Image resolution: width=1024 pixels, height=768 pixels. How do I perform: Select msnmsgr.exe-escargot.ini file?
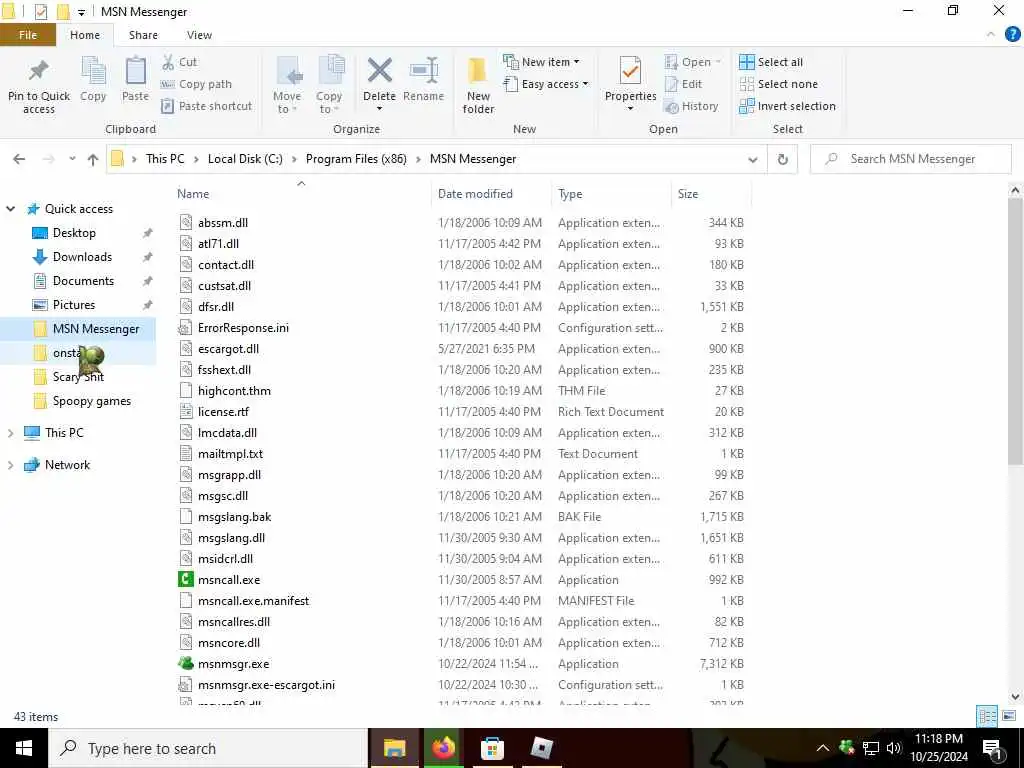click(266, 684)
